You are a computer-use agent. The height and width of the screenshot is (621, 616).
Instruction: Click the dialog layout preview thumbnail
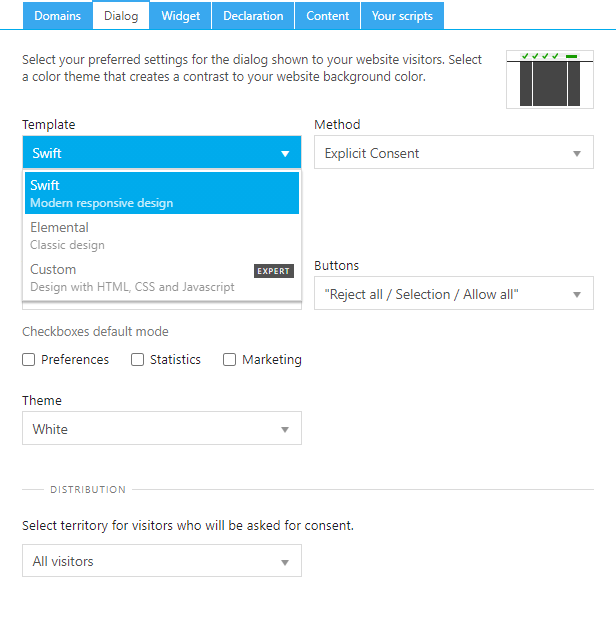(x=549, y=79)
